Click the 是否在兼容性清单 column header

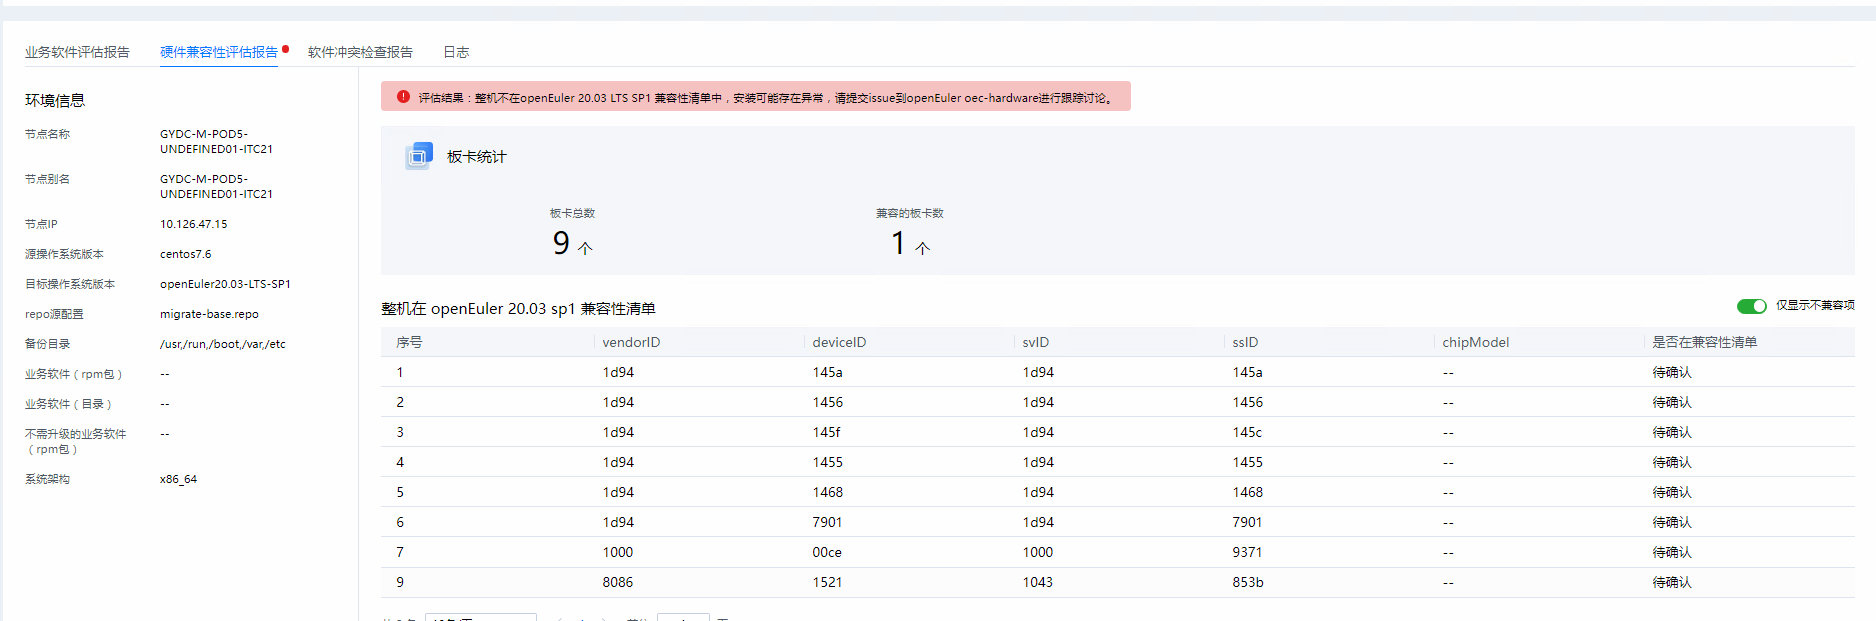(x=1704, y=342)
